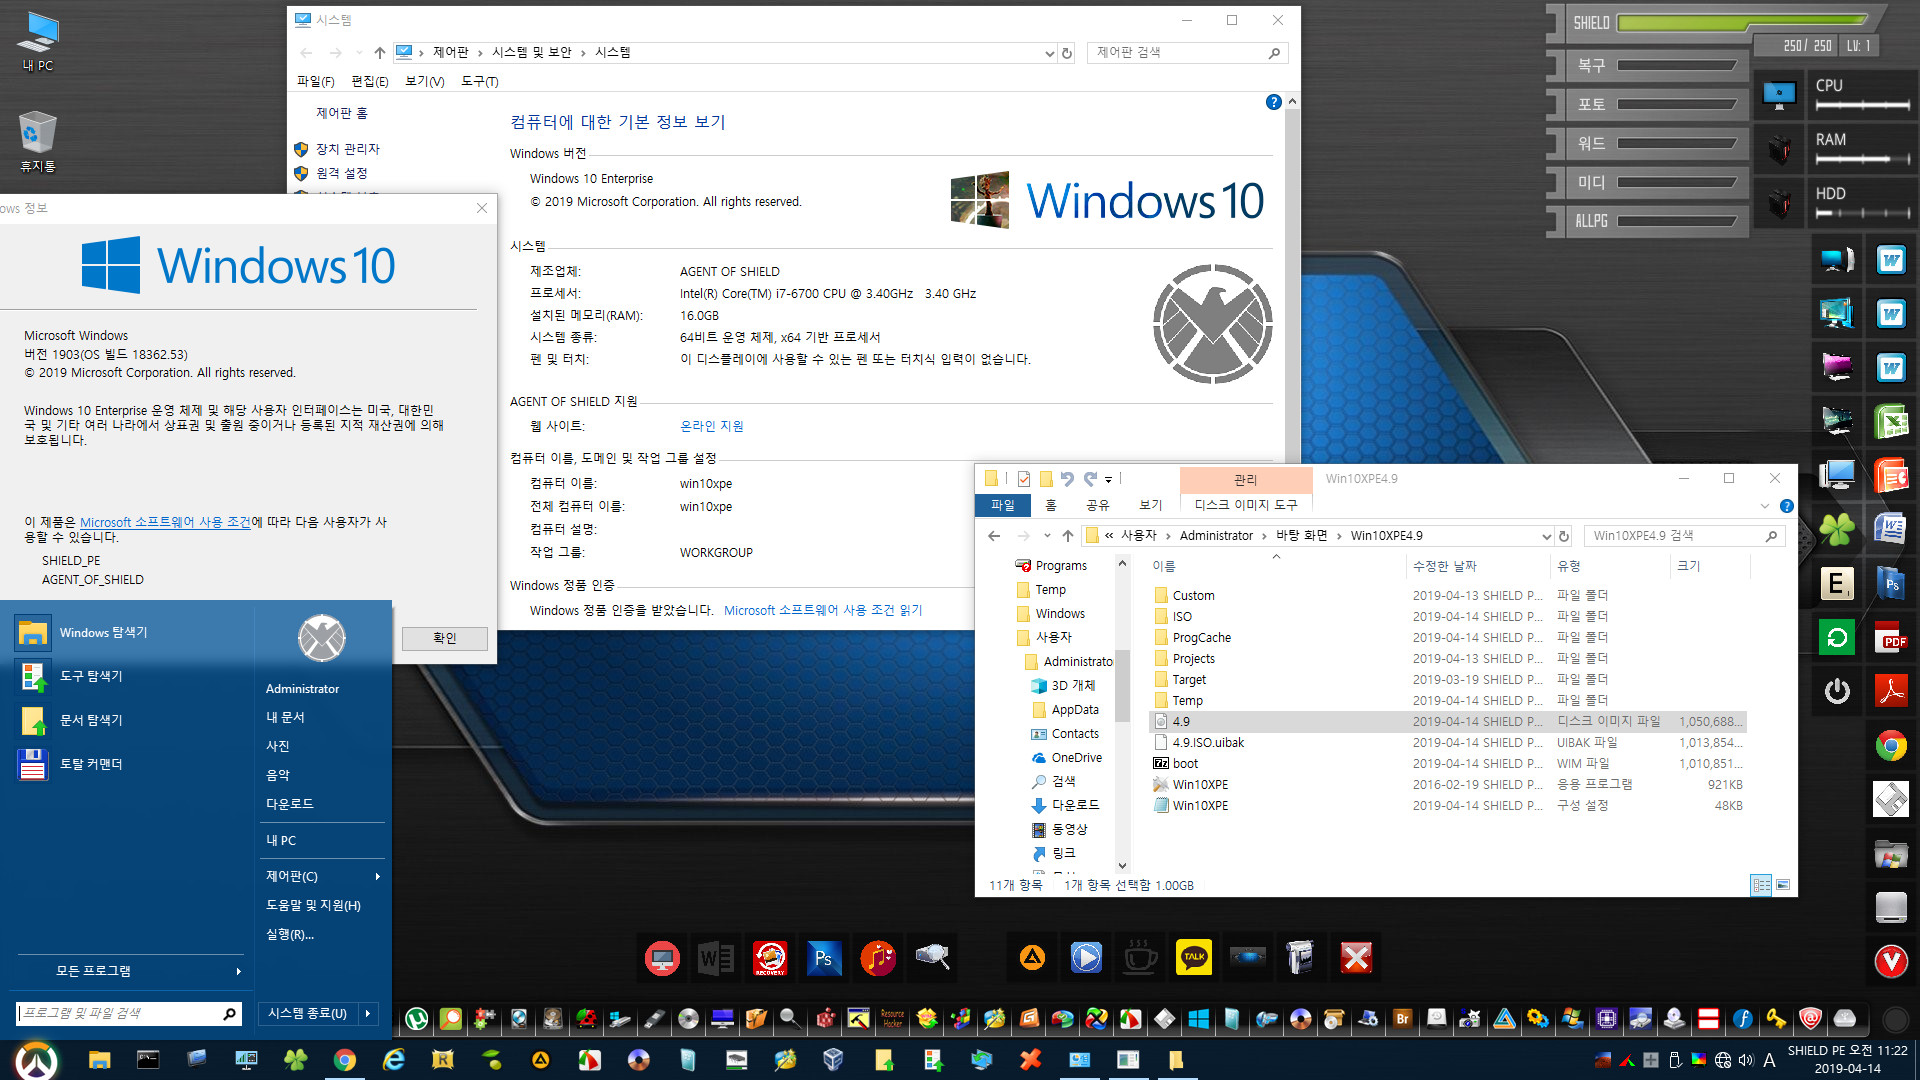Viewport: 1920px width, 1080px height.
Task: Click the 프로그램 및 파일 검색 search box
Action: coord(127,1013)
